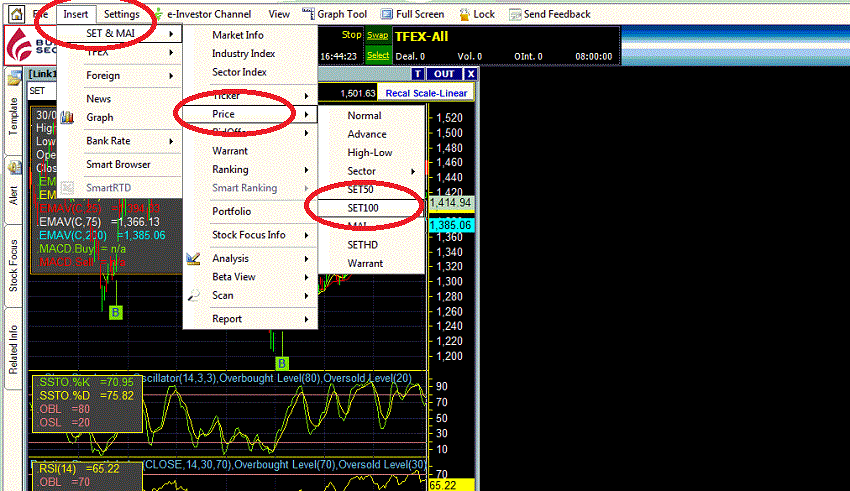The height and width of the screenshot is (491, 850).
Task: Select Industry Index menu item
Action: [x=250, y=53]
